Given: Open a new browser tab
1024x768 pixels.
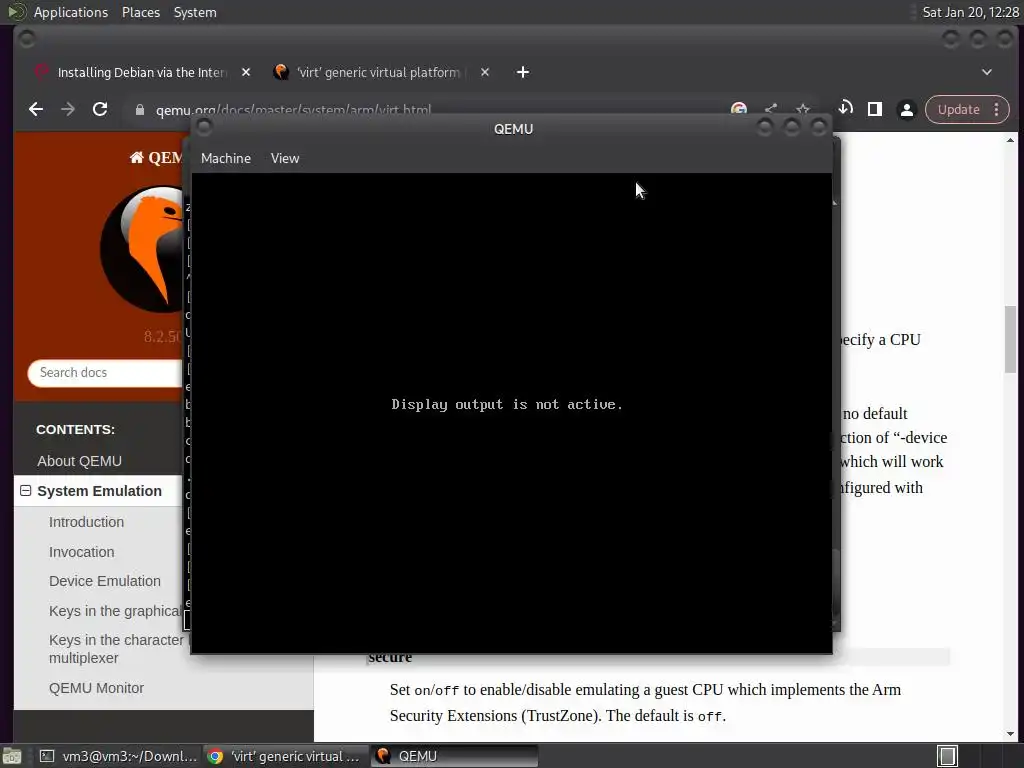Looking at the screenshot, I should (x=522, y=72).
